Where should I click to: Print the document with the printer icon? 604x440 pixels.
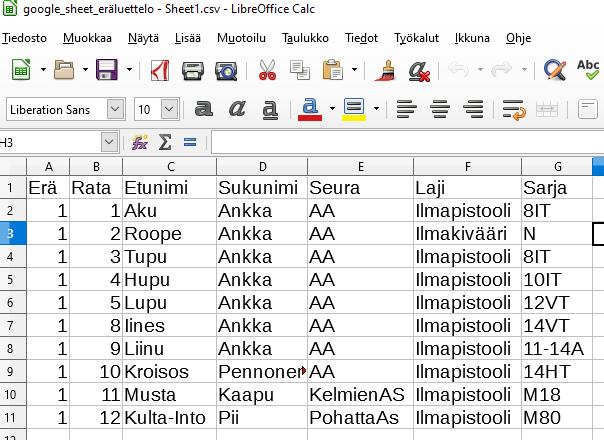(193, 71)
